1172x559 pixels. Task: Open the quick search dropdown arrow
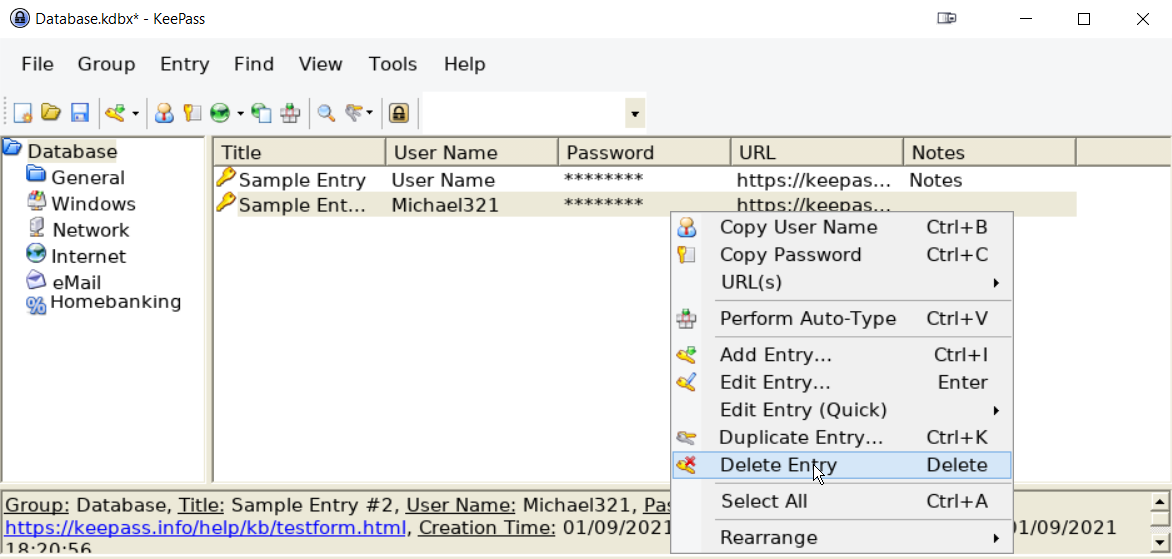pos(635,114)
